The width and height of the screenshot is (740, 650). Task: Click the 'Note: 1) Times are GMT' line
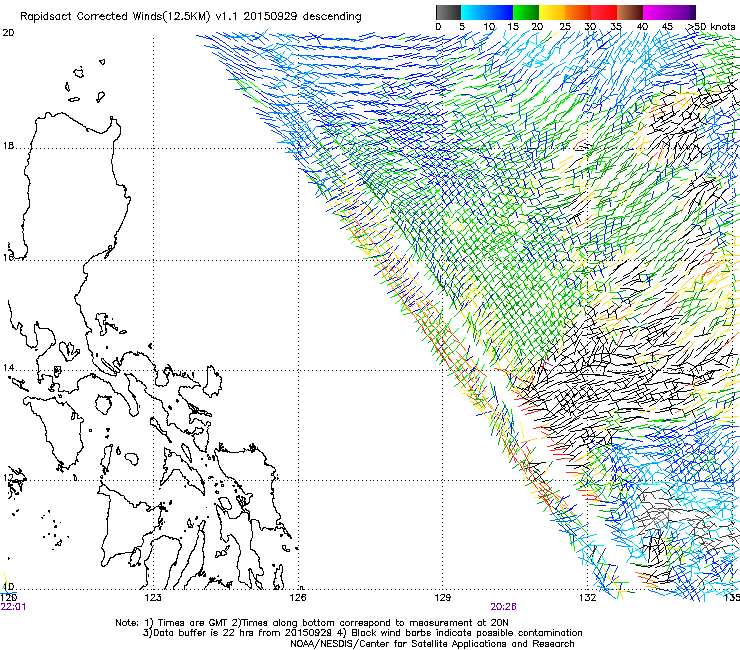(x=312, y=623)
